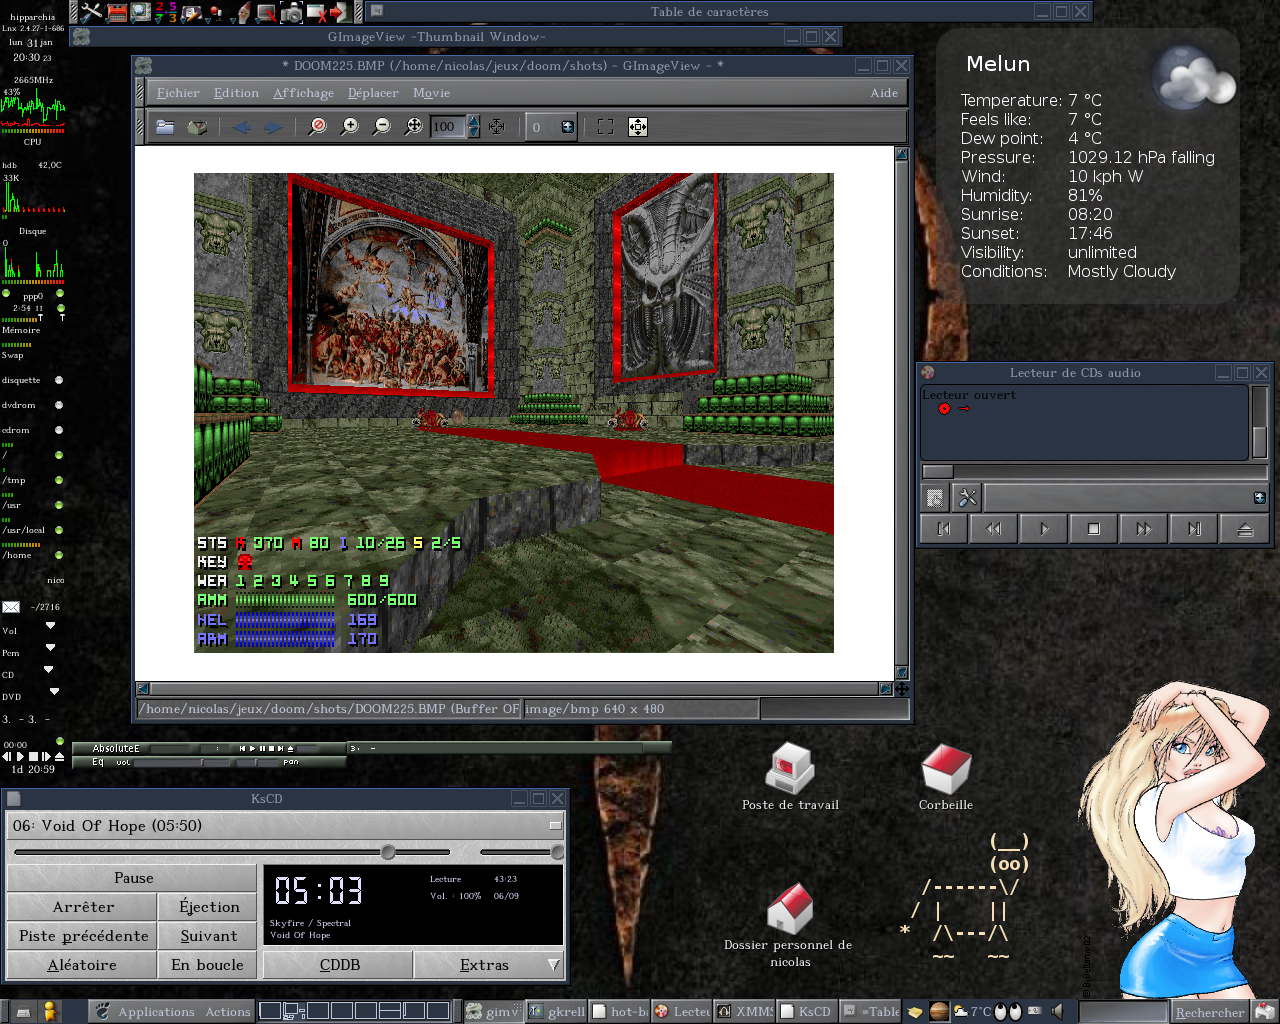Image resolution: width=1280 pixels, height=1024 pixels.
Task: Toggle En boucle repeat mode in KsCD
Action: tap(207, 965)
